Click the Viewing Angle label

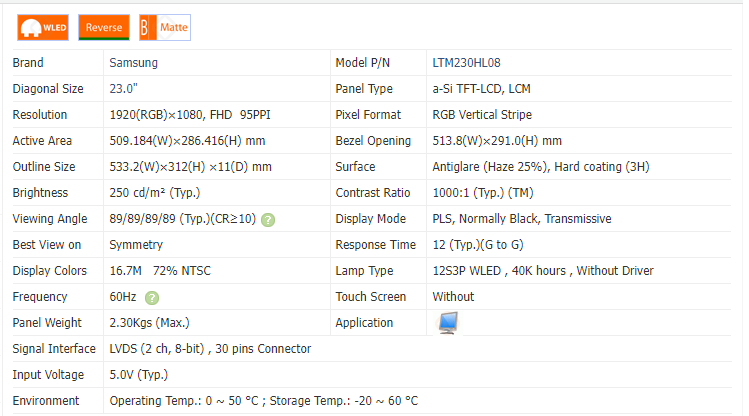point(50,219)
